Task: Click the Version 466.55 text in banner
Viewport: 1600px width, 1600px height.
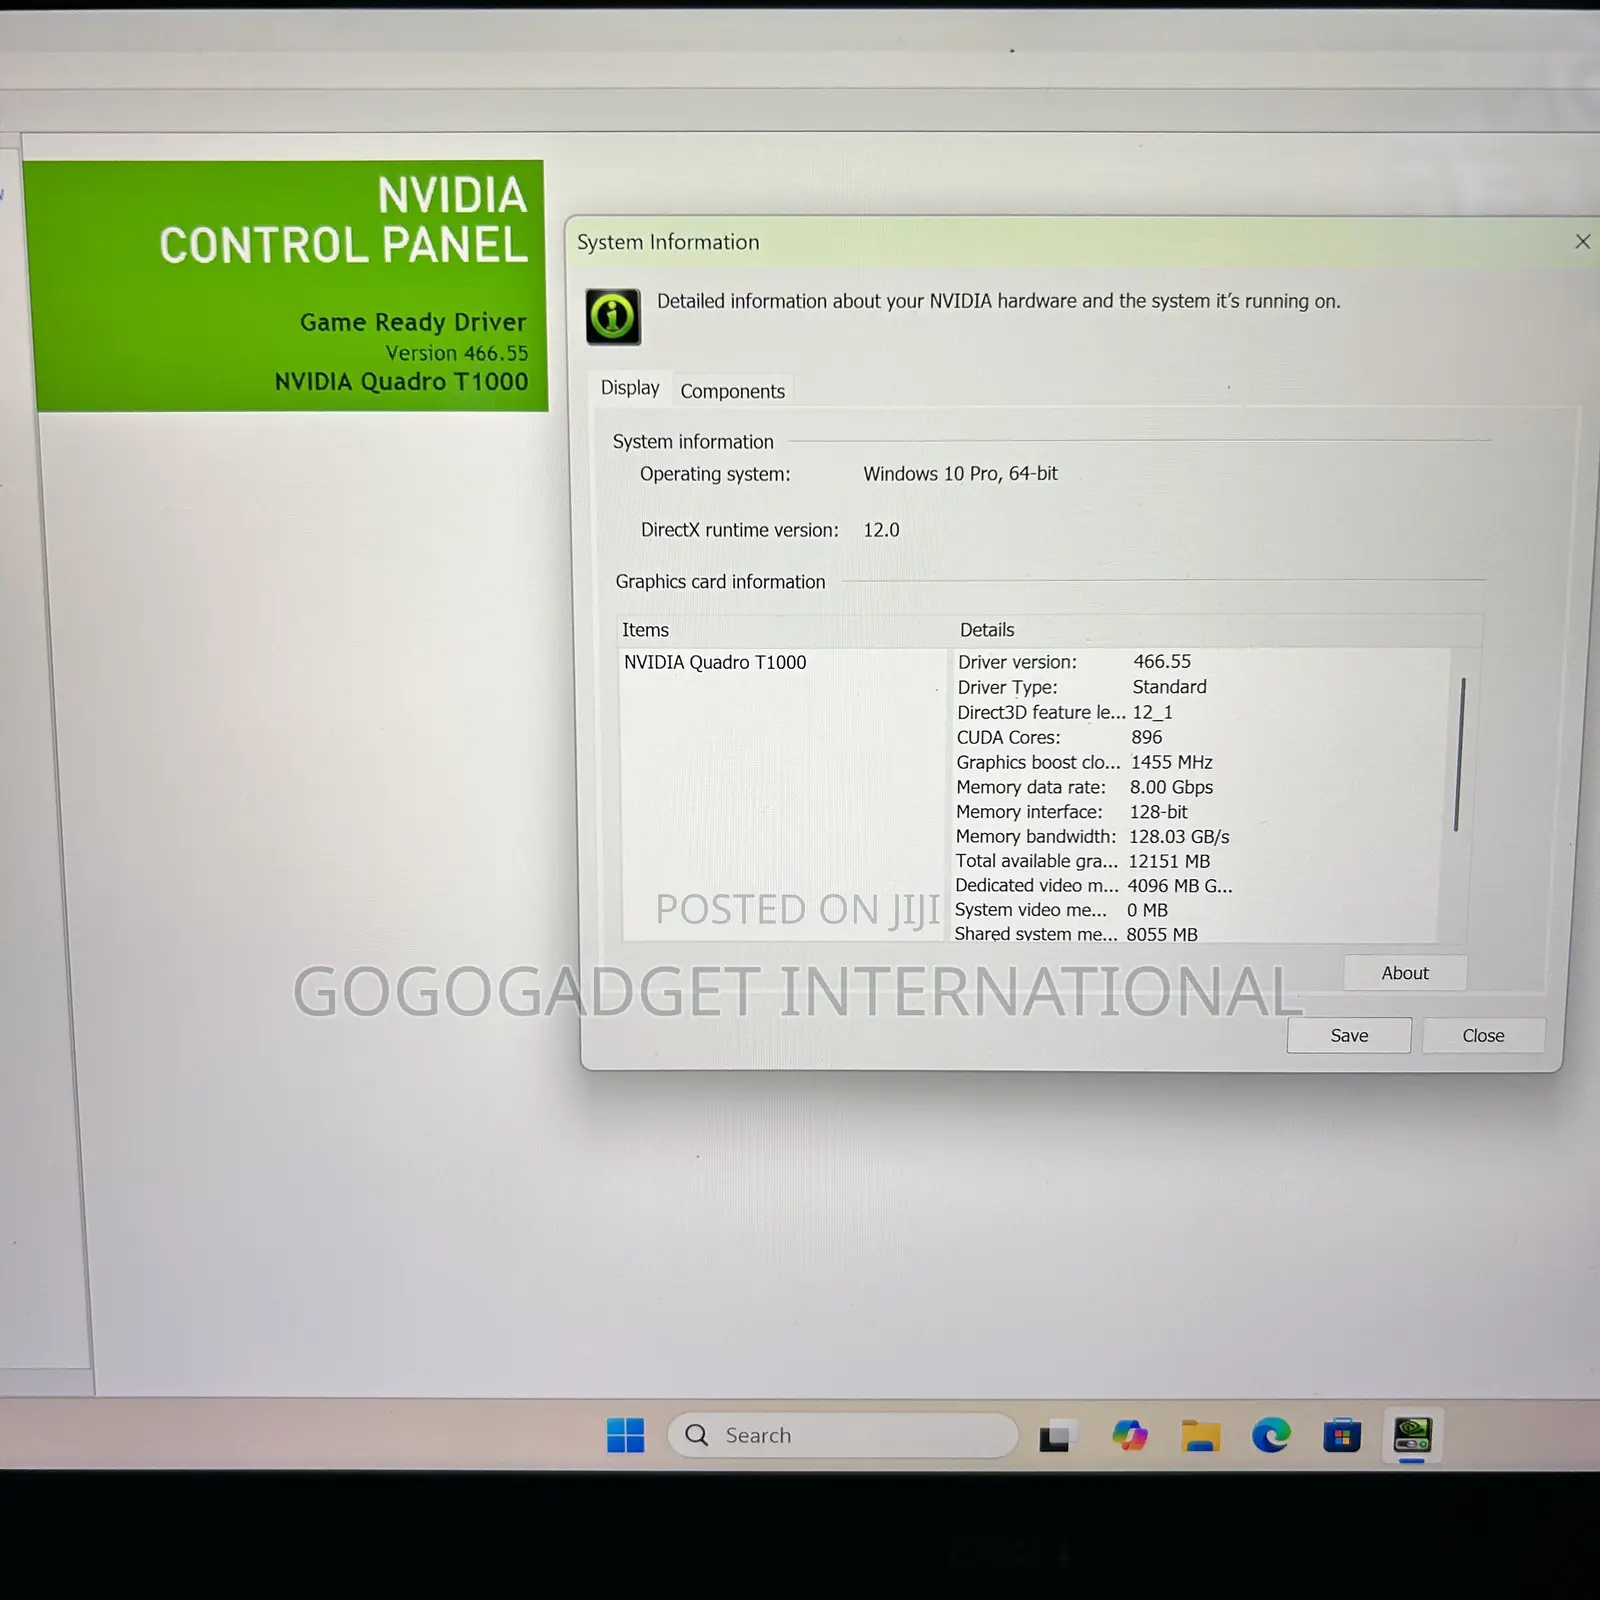Action: [457, 353]
